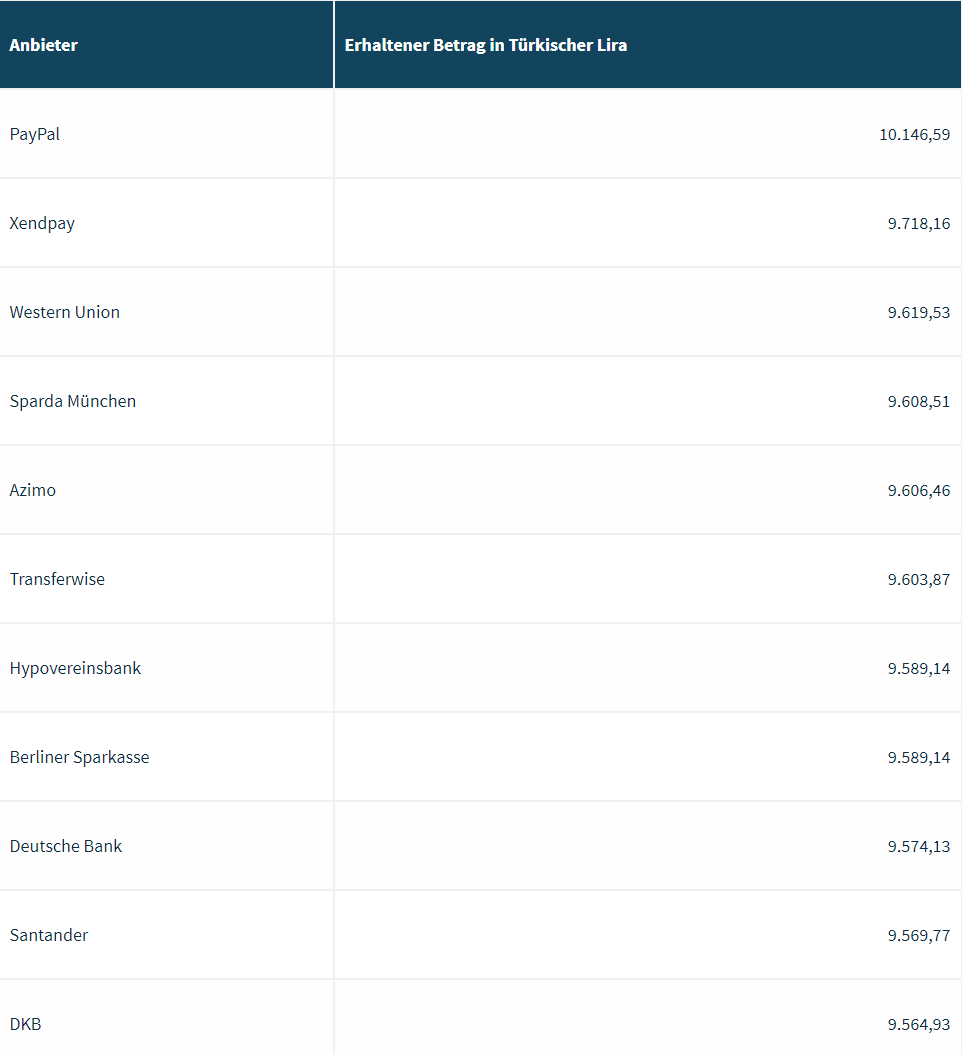Select the Transferwise row label
Screen dimensions: 963x1055
click(57, 579)
